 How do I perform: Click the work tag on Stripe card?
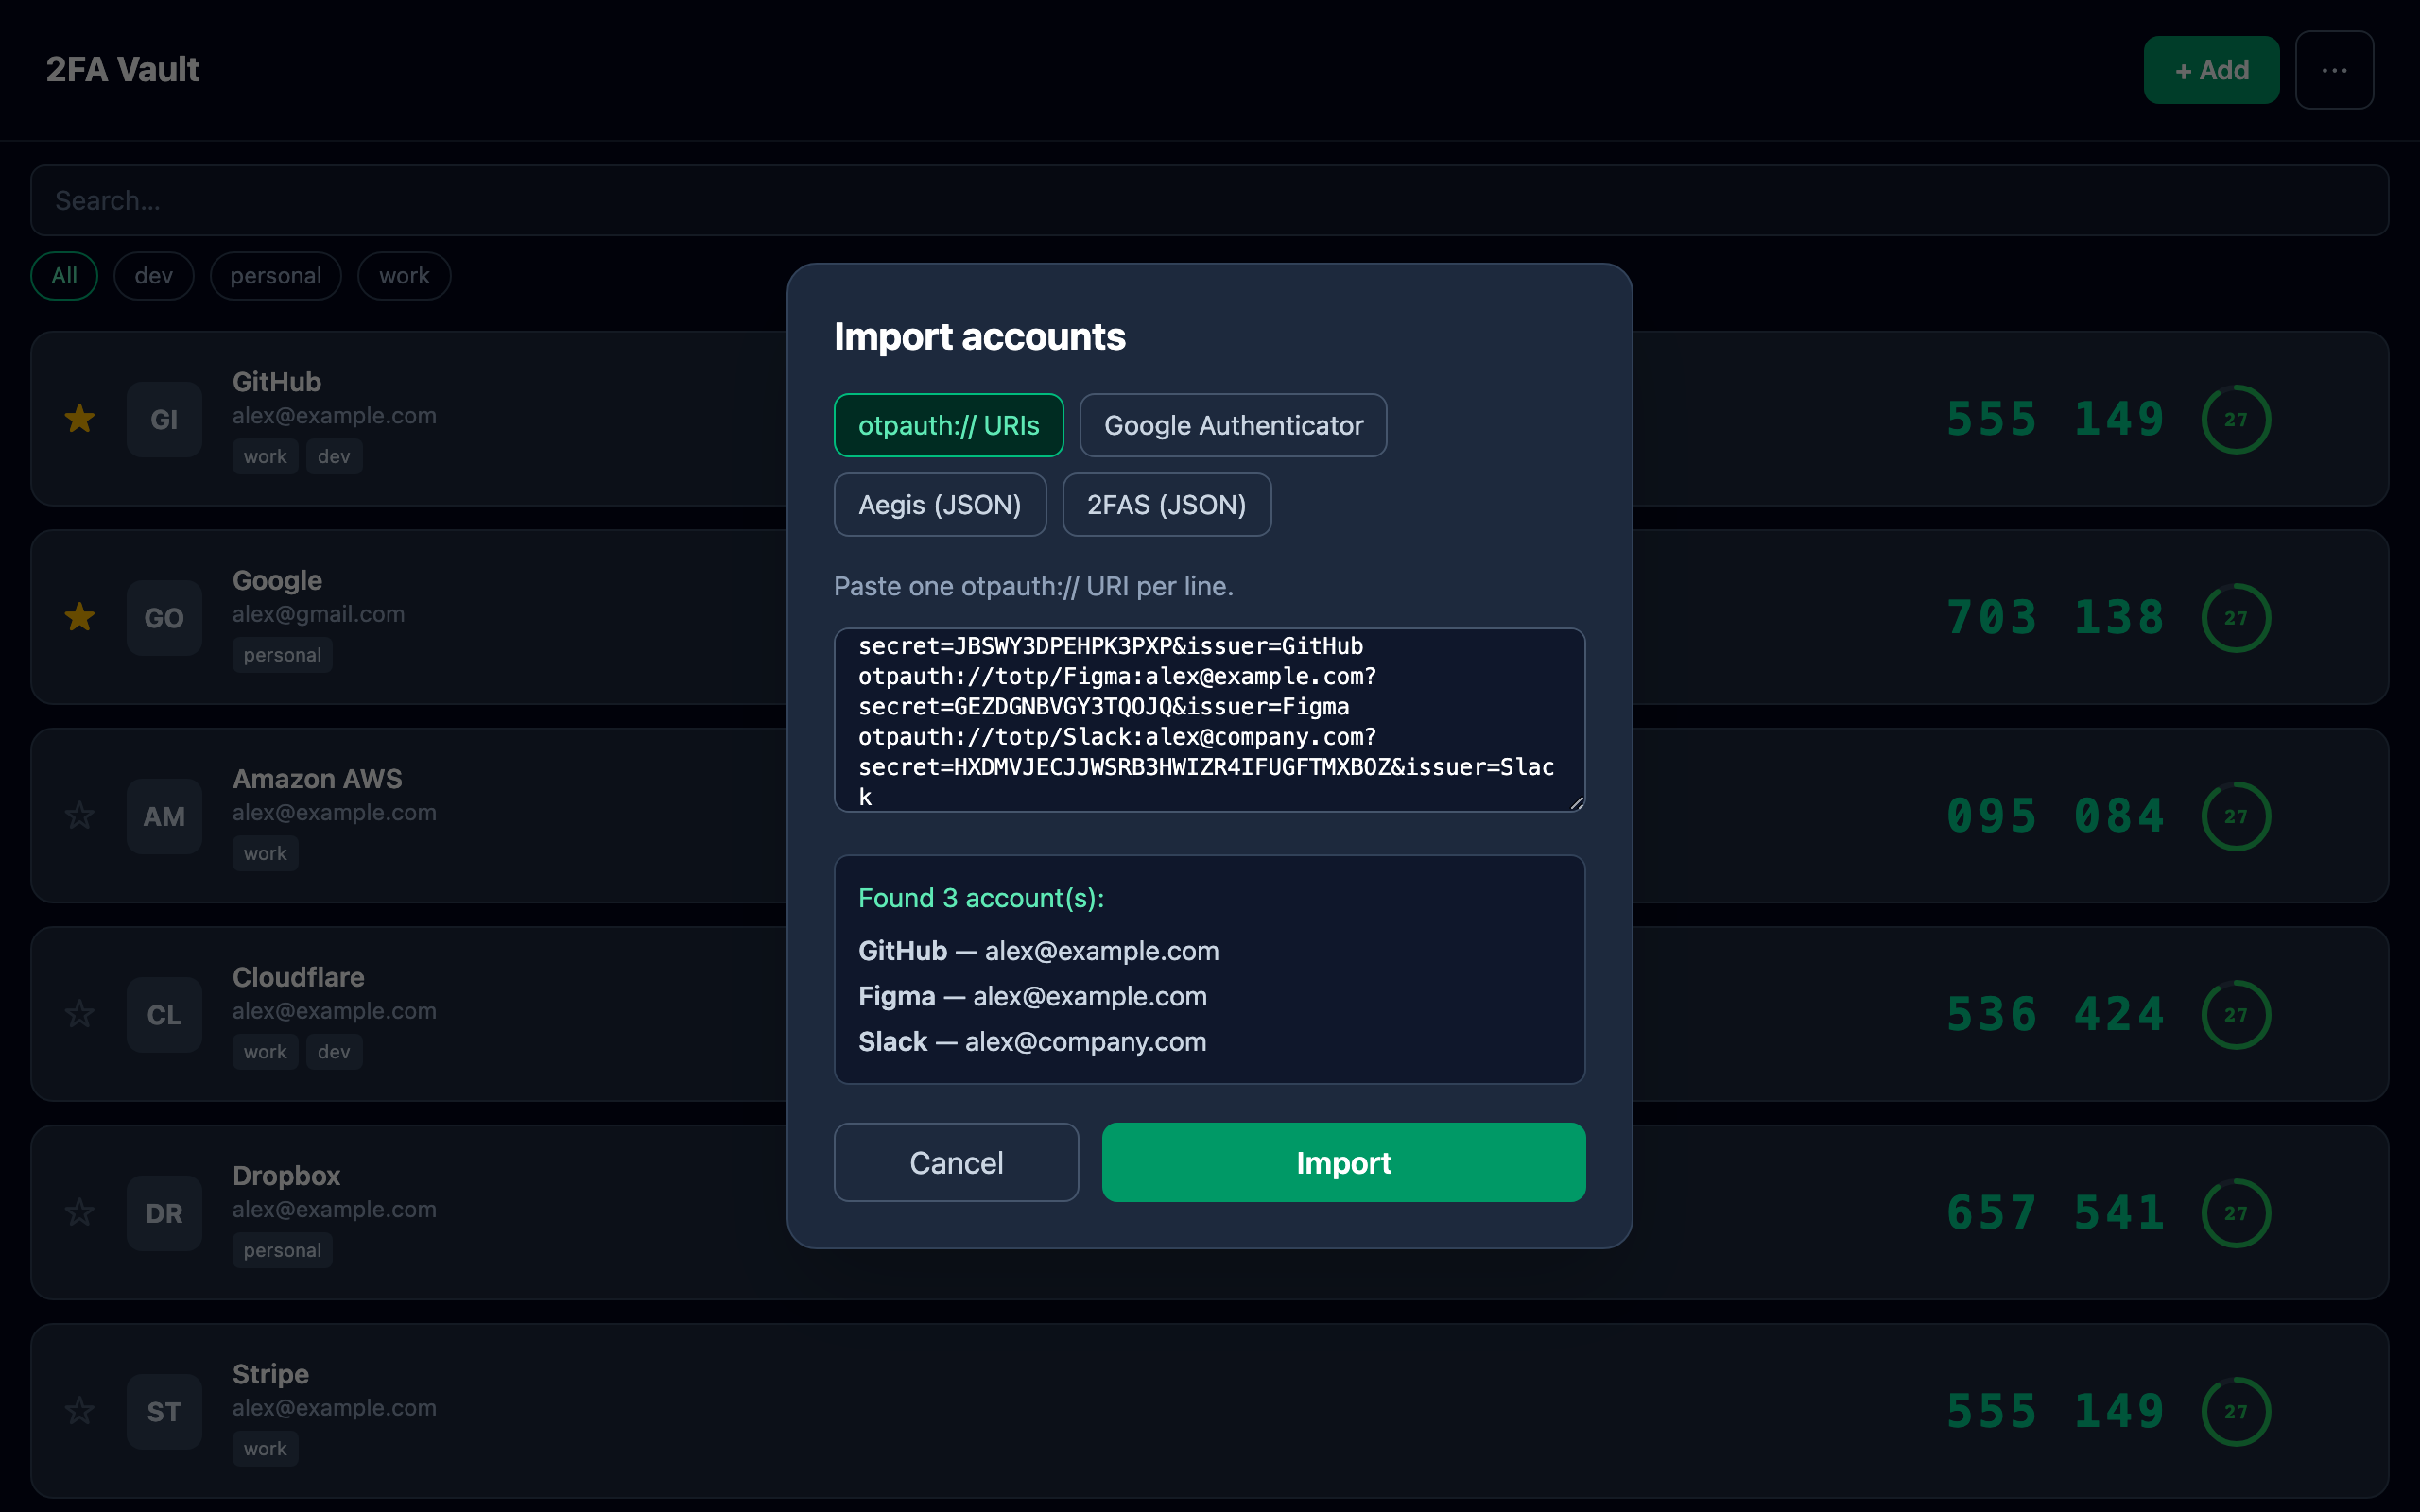[265, 1448]
